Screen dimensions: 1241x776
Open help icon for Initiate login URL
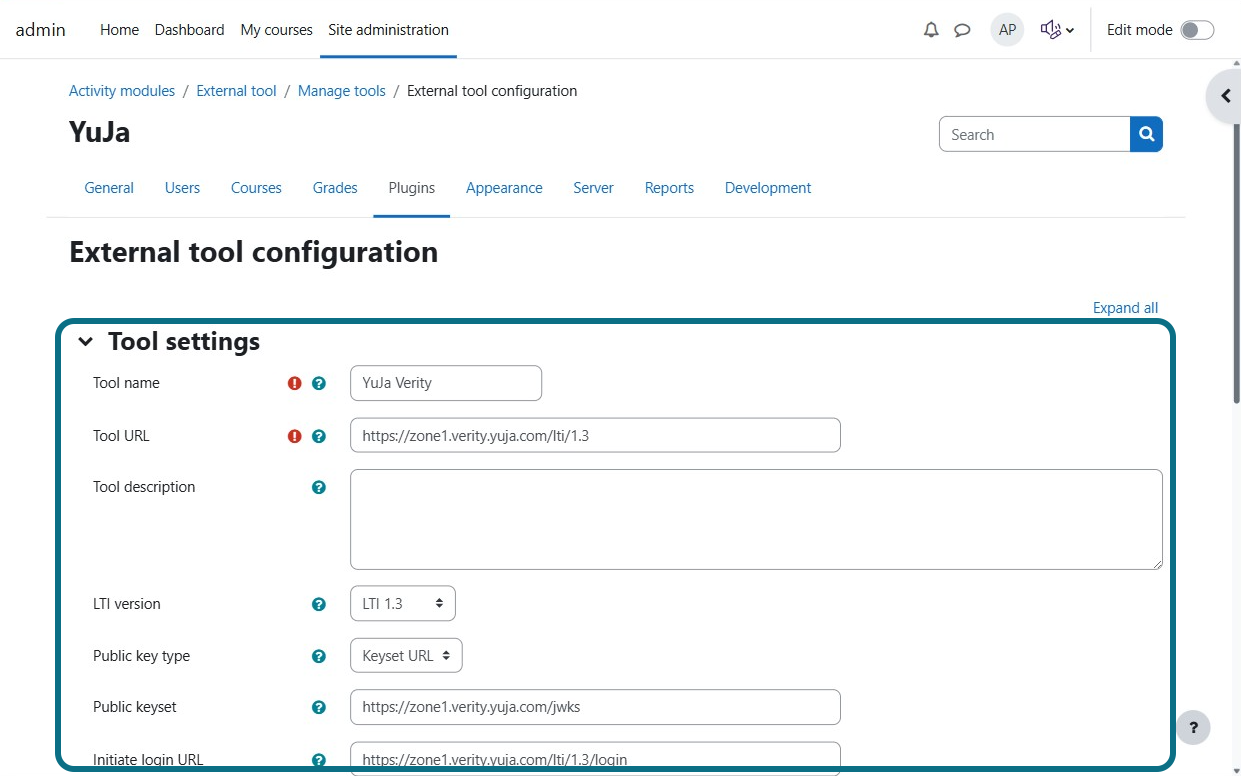pos(319,760)
